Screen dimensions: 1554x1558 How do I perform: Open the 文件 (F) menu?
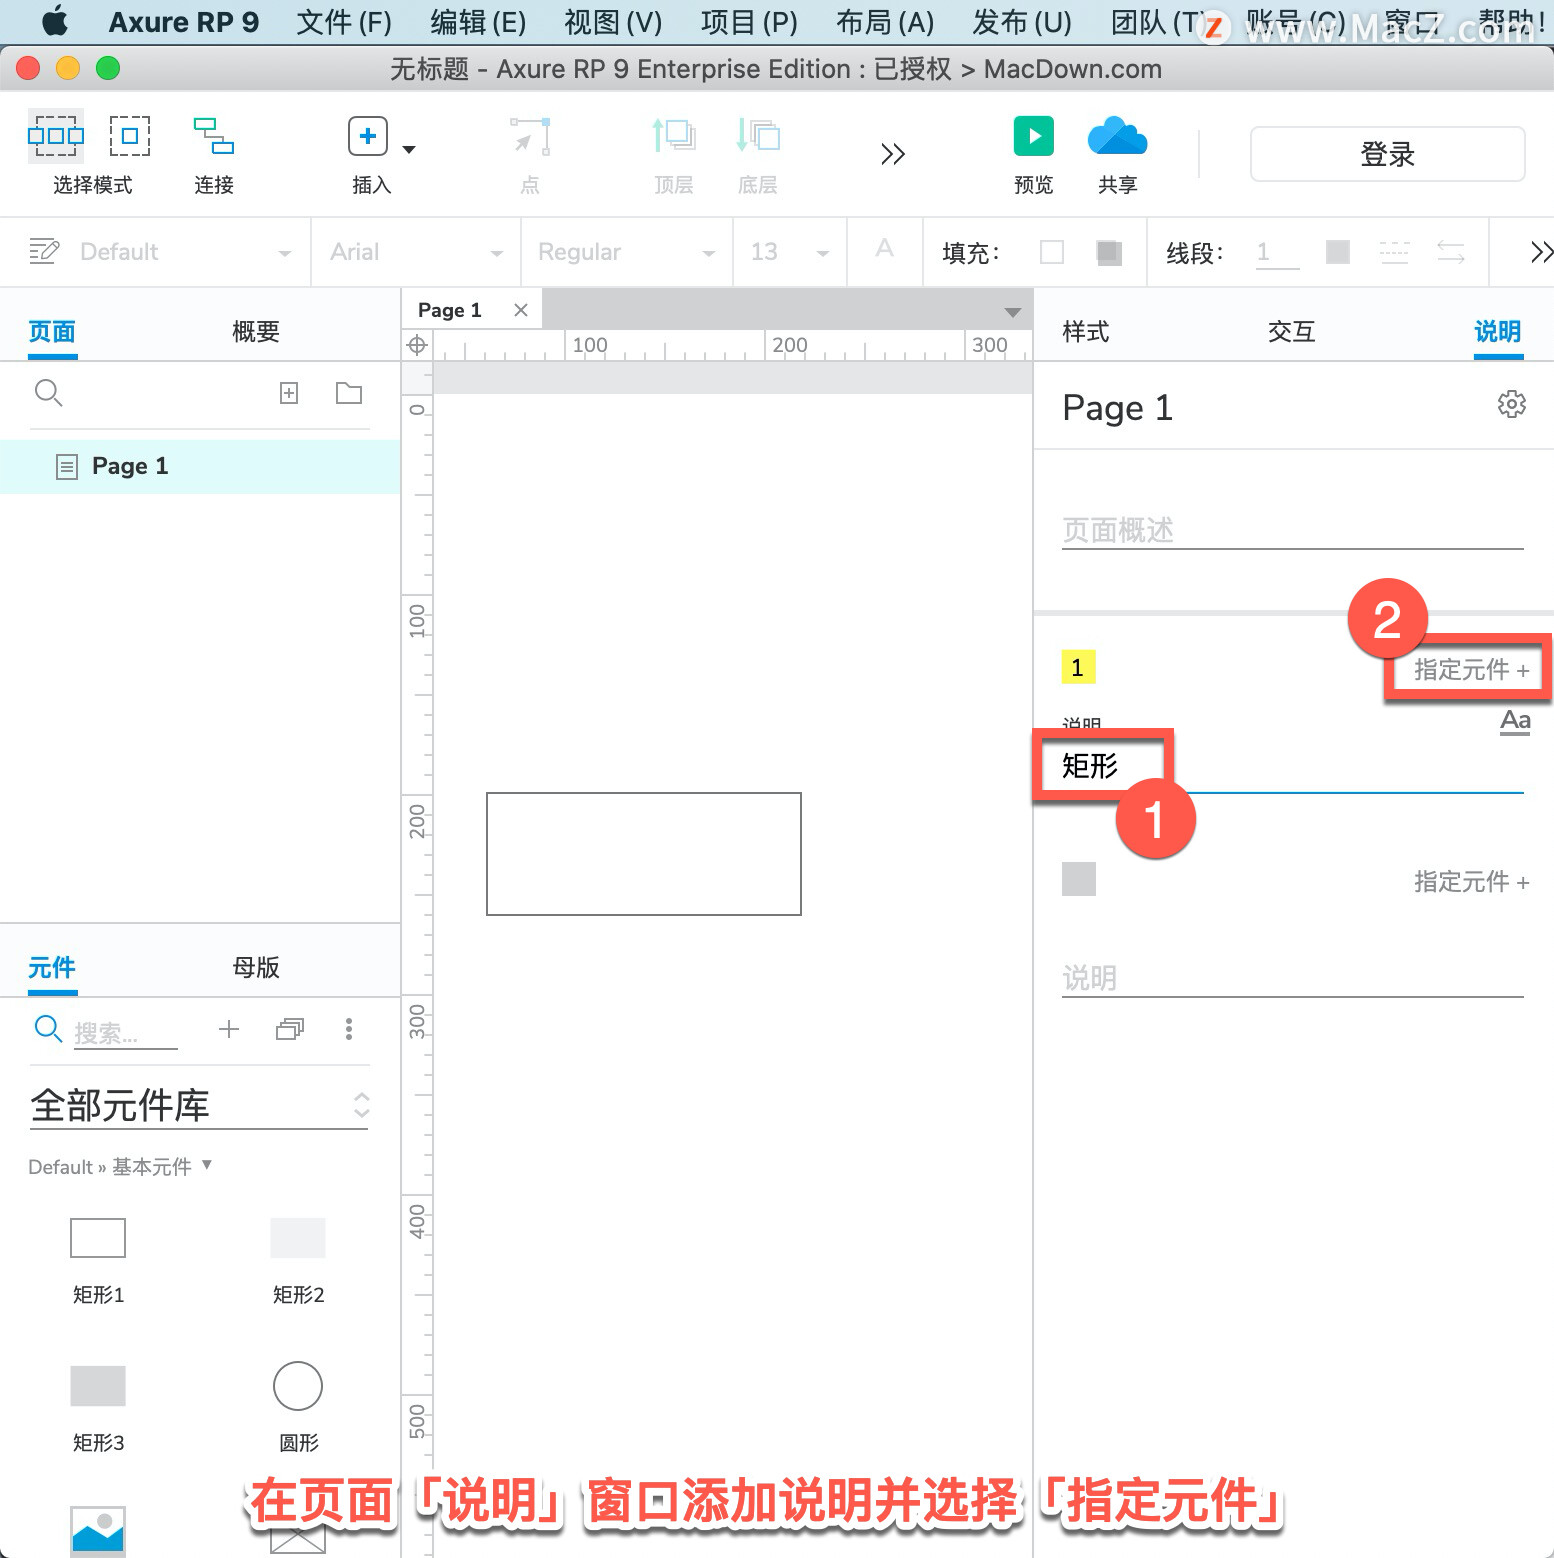pyautogui.click(x=344, y=22)
